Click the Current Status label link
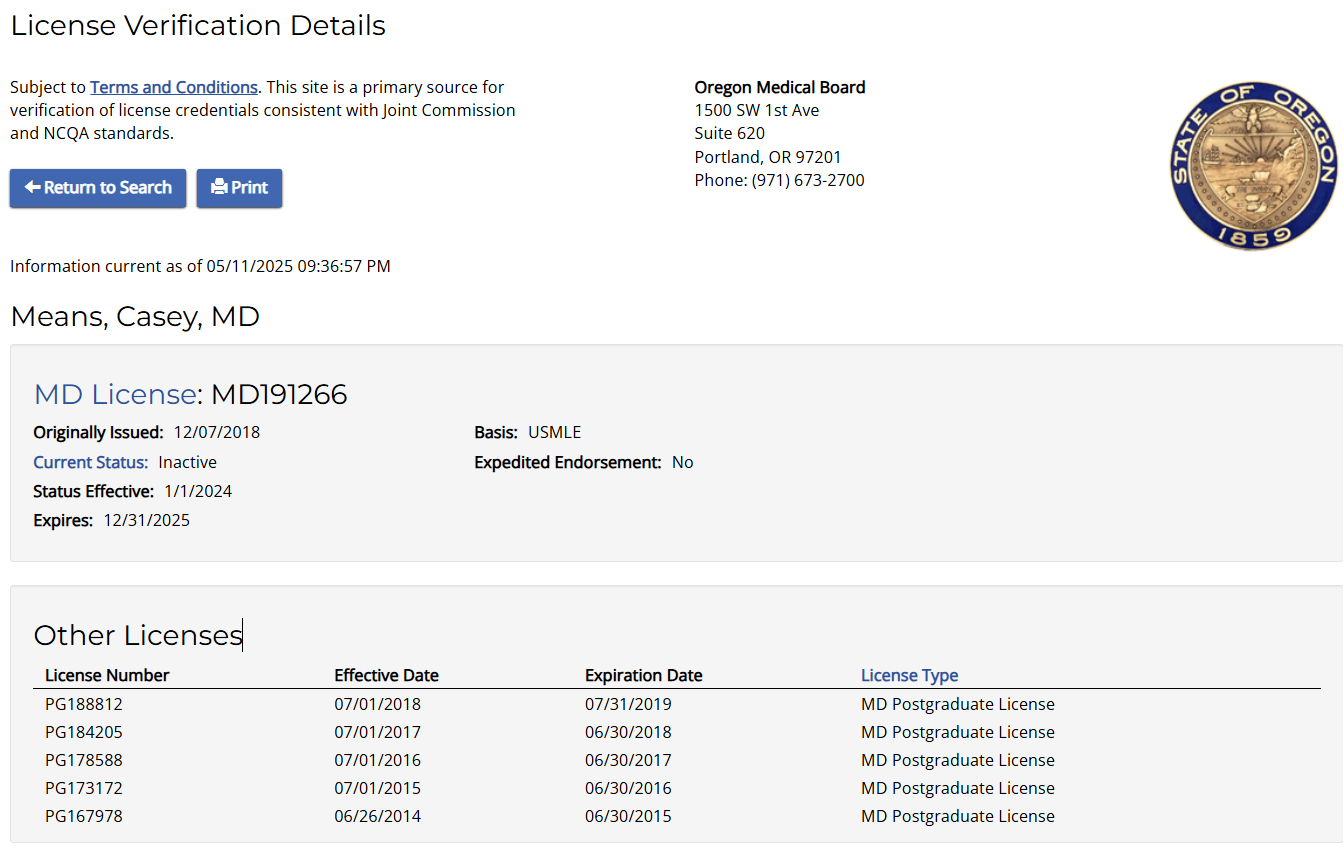 [91, 462]
